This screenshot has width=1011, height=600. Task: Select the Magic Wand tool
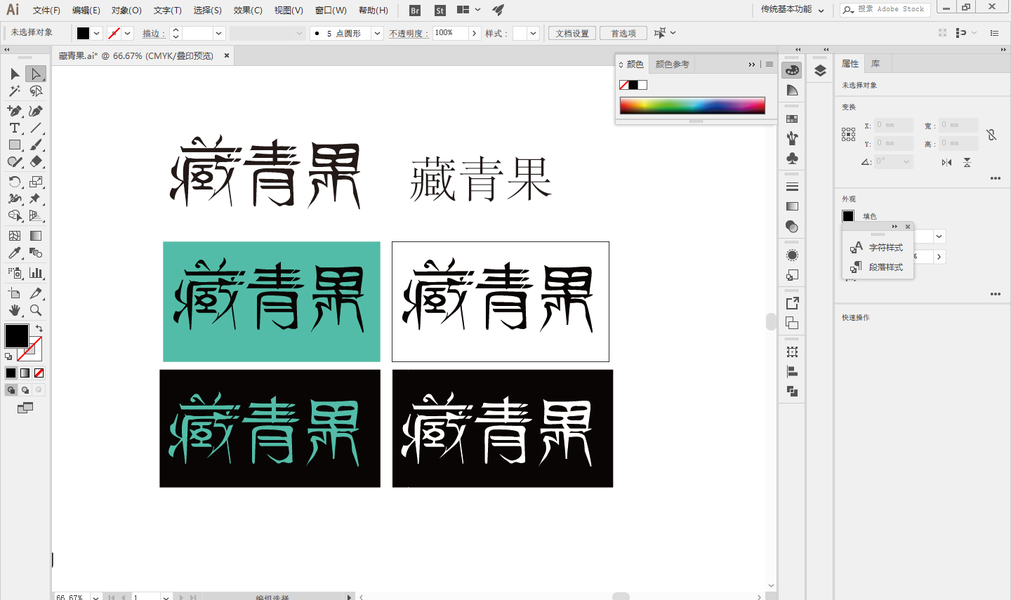point(15,92)
